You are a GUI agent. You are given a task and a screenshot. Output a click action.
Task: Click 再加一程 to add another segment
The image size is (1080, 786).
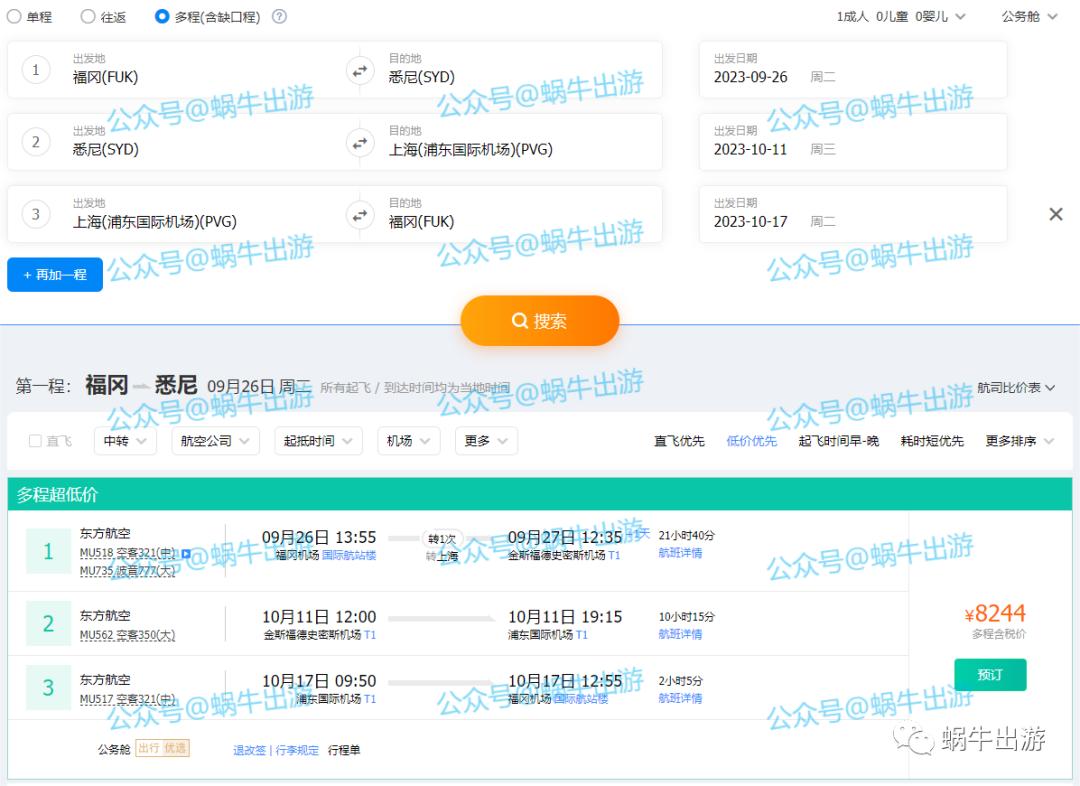55,274
